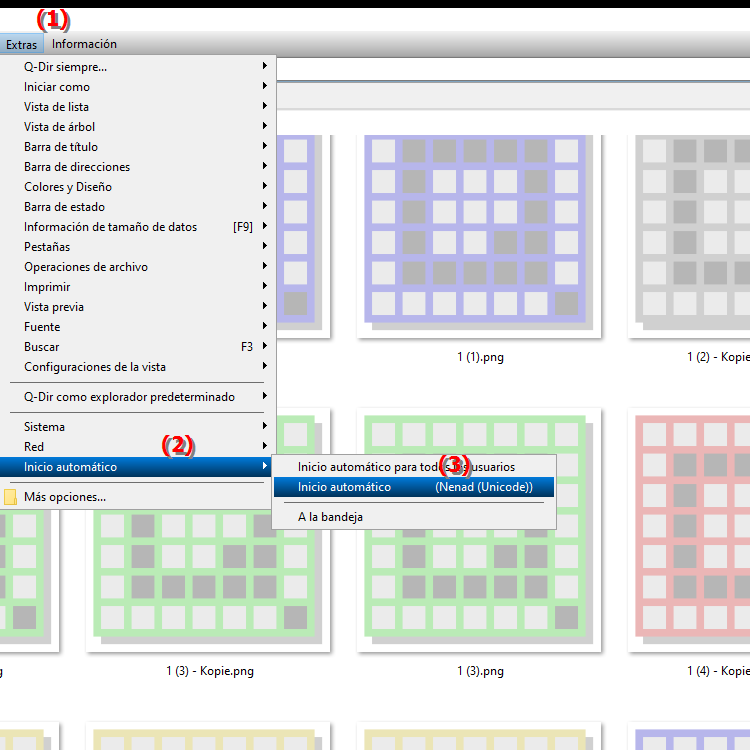750x750 pixels.
Task: Select A la bandeja option
Action: 414,517
